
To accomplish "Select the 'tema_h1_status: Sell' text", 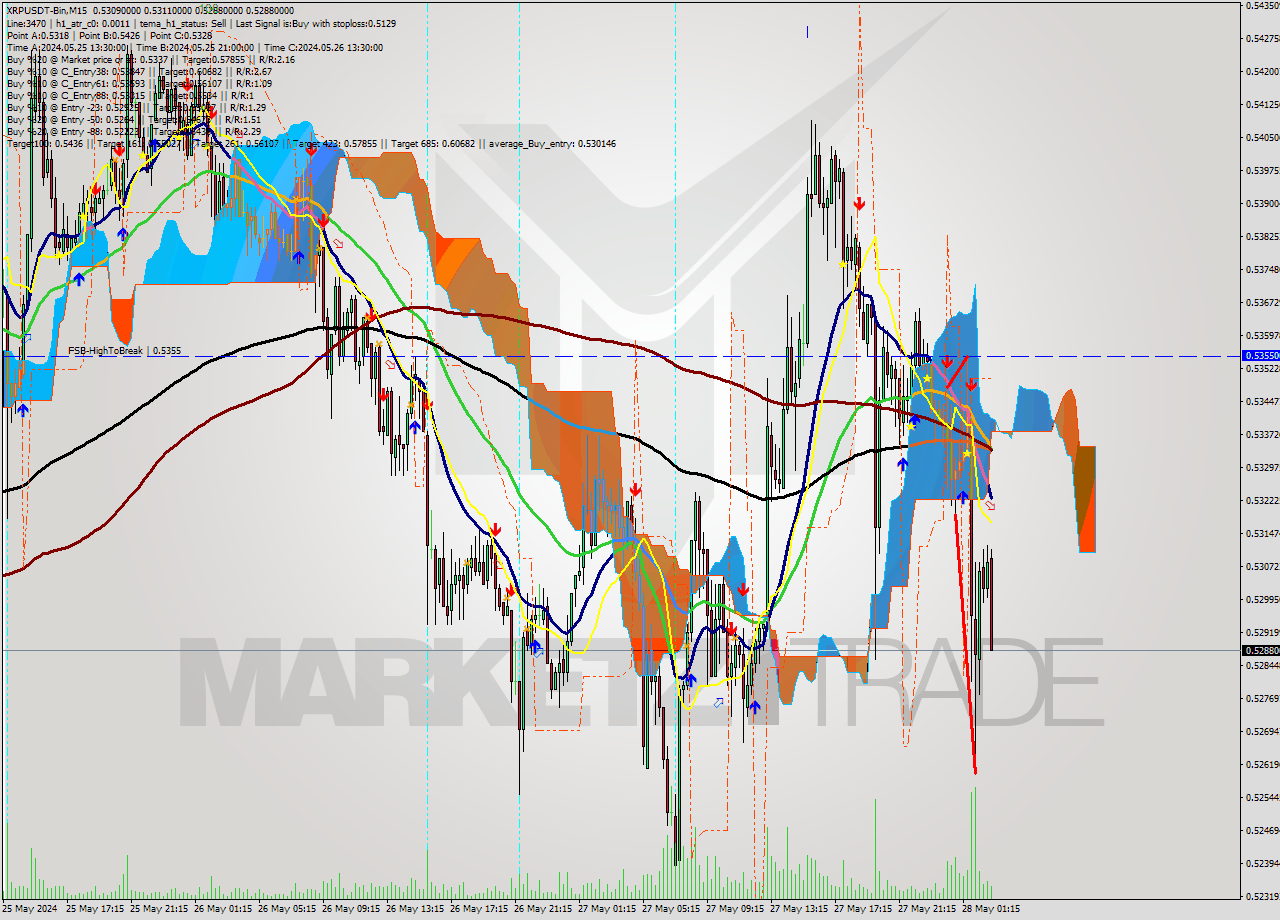I will tap(185, 23).
